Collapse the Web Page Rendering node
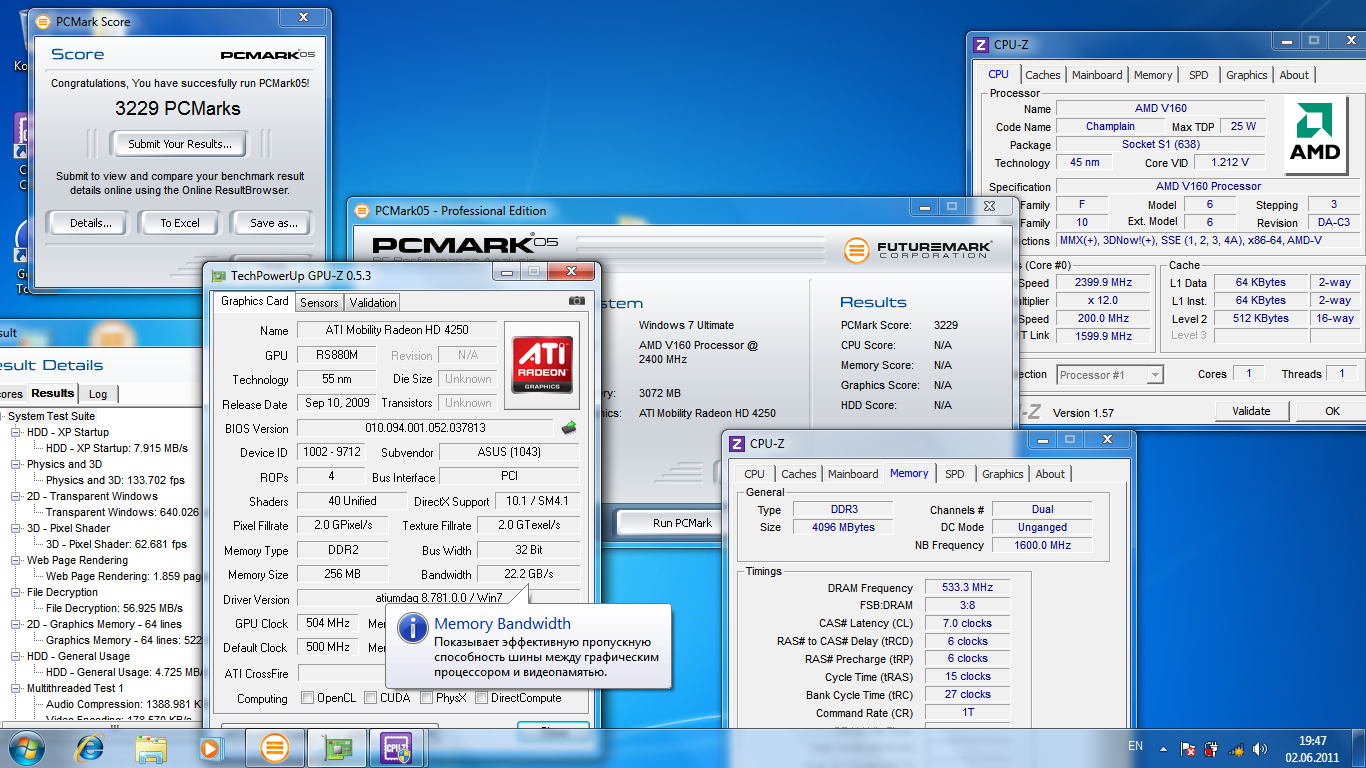 click(17, 560)
